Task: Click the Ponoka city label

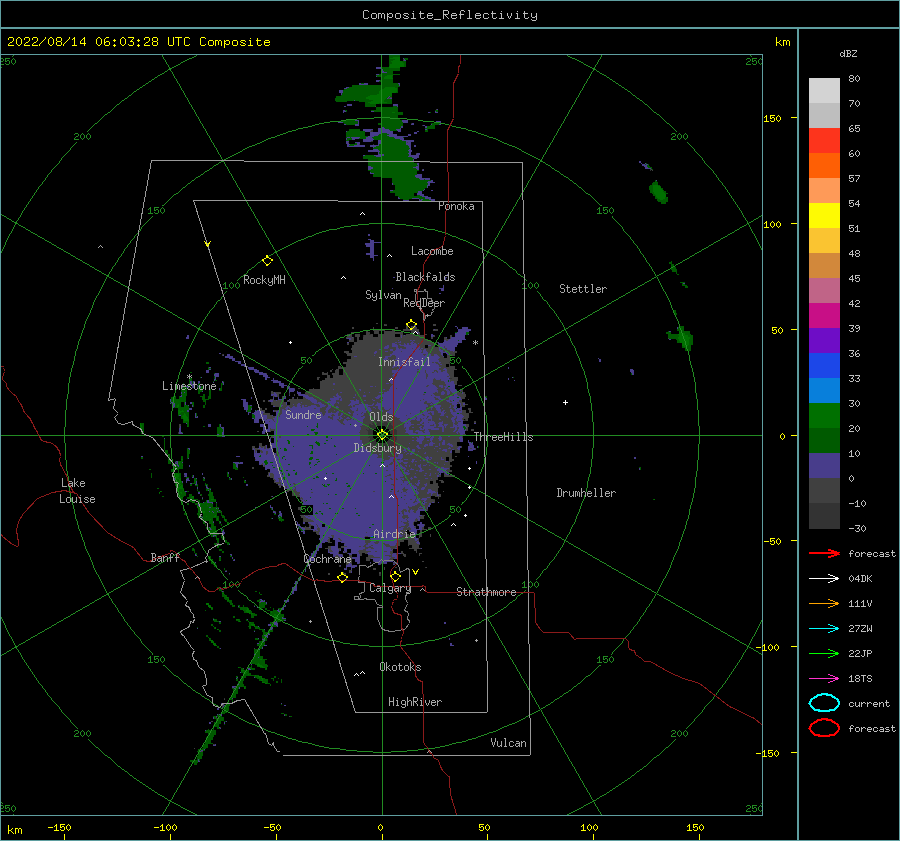Action: coord(456,206)
